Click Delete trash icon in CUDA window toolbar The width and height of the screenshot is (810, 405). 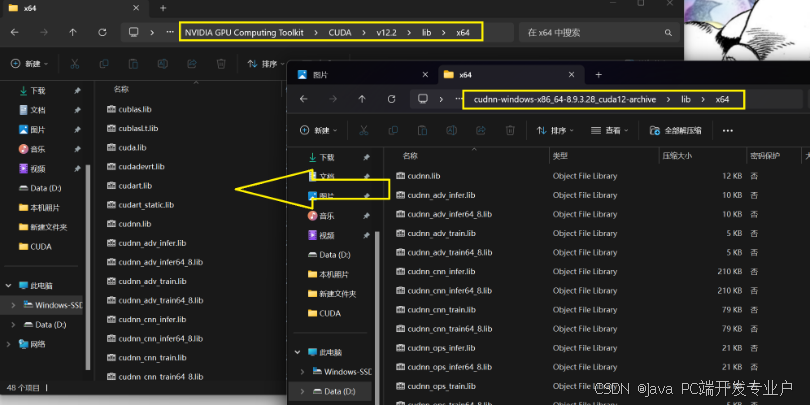click(x=221, y=64)
